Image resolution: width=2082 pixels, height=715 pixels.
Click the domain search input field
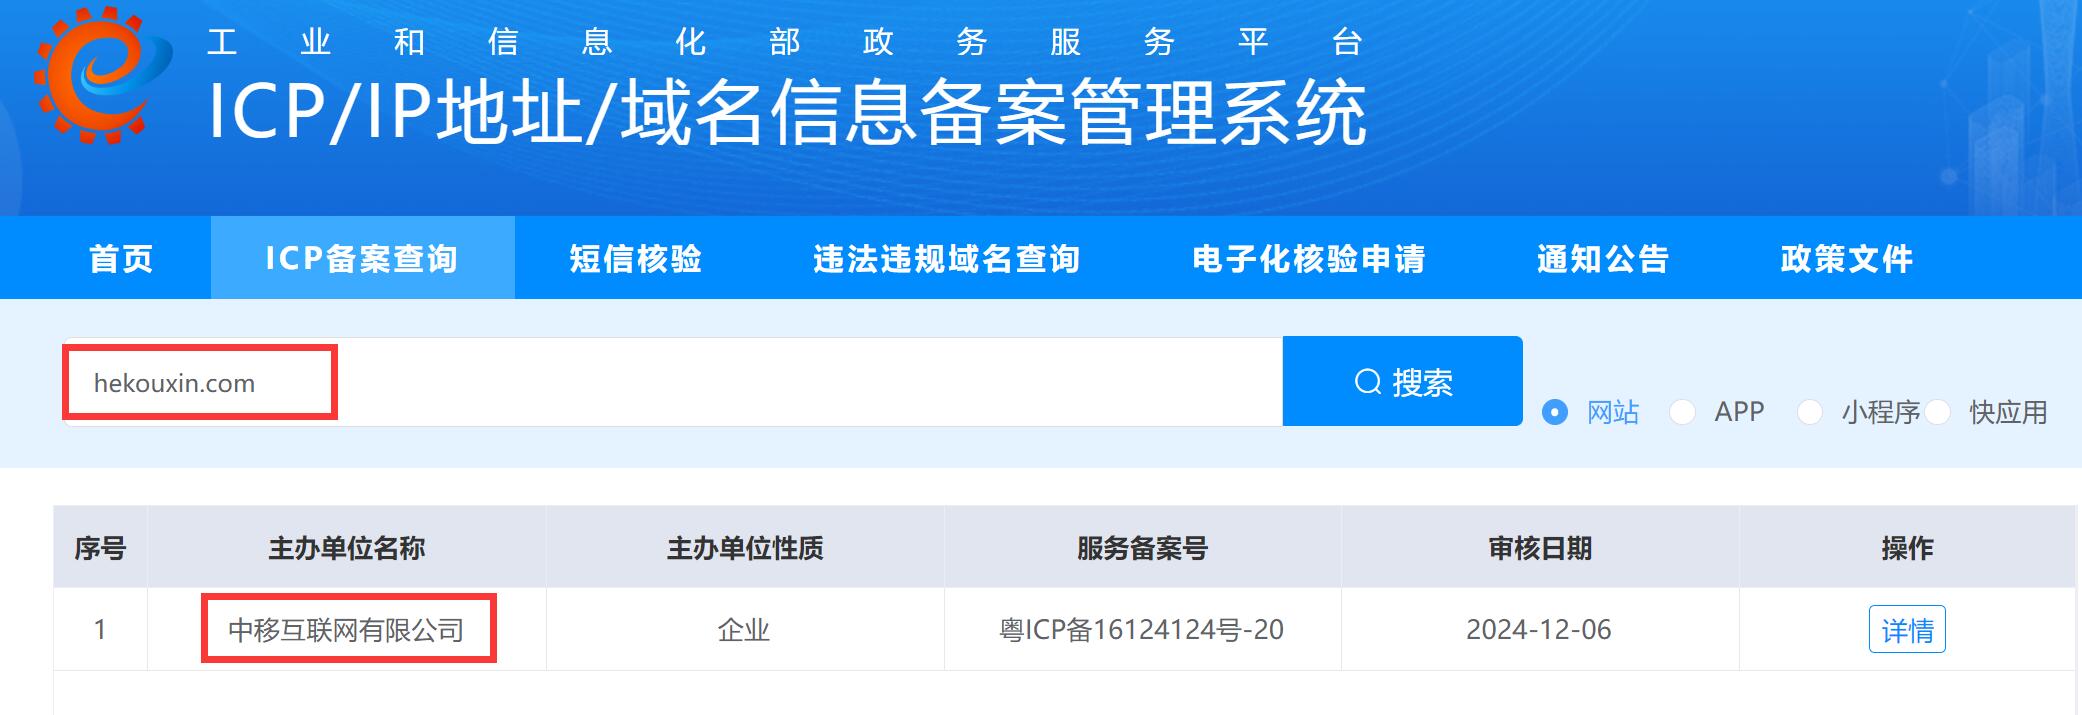pyautogui.click(x=673, y=382)
